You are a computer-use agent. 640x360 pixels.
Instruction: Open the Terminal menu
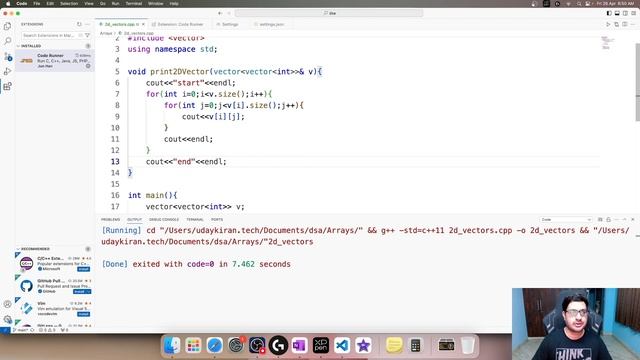tap(133, 3)
